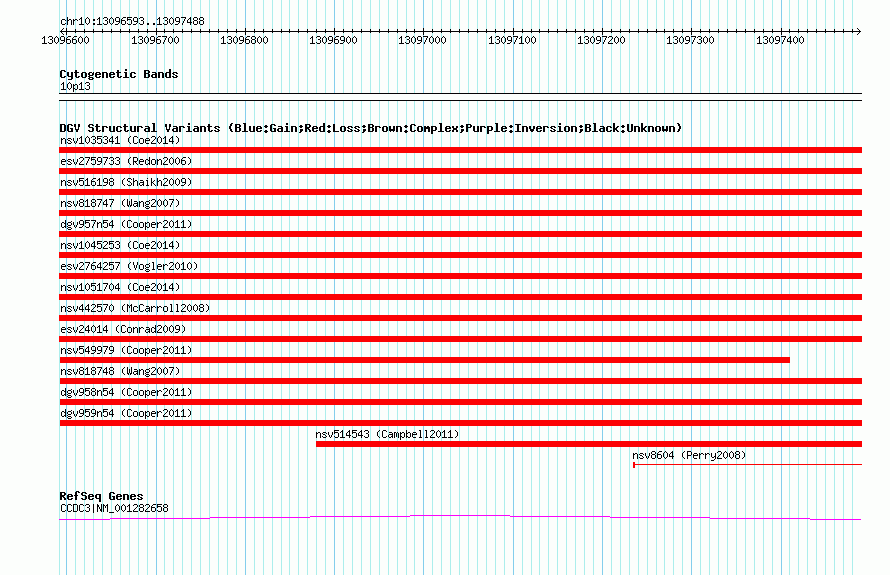Image resolution: width=890 pixels, height=575 pixels.
Task: Click the DGV Structural Variants track heading
Action: (371, 128)
